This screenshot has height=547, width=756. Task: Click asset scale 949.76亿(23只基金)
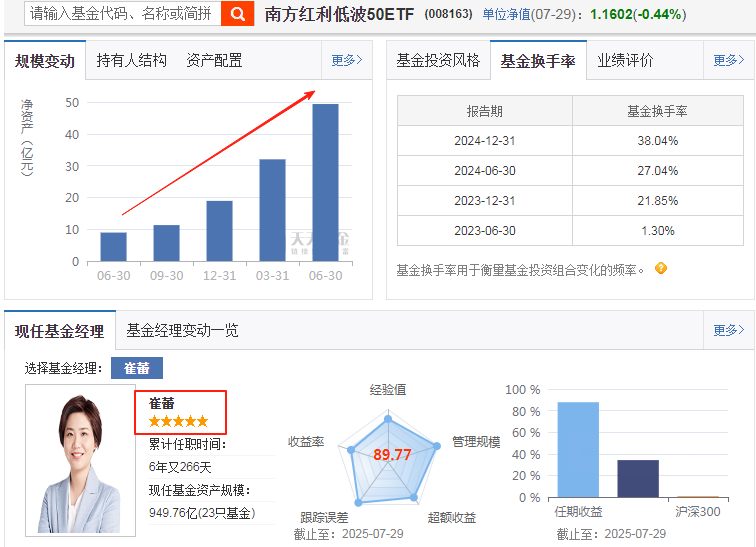pos(202,513)
